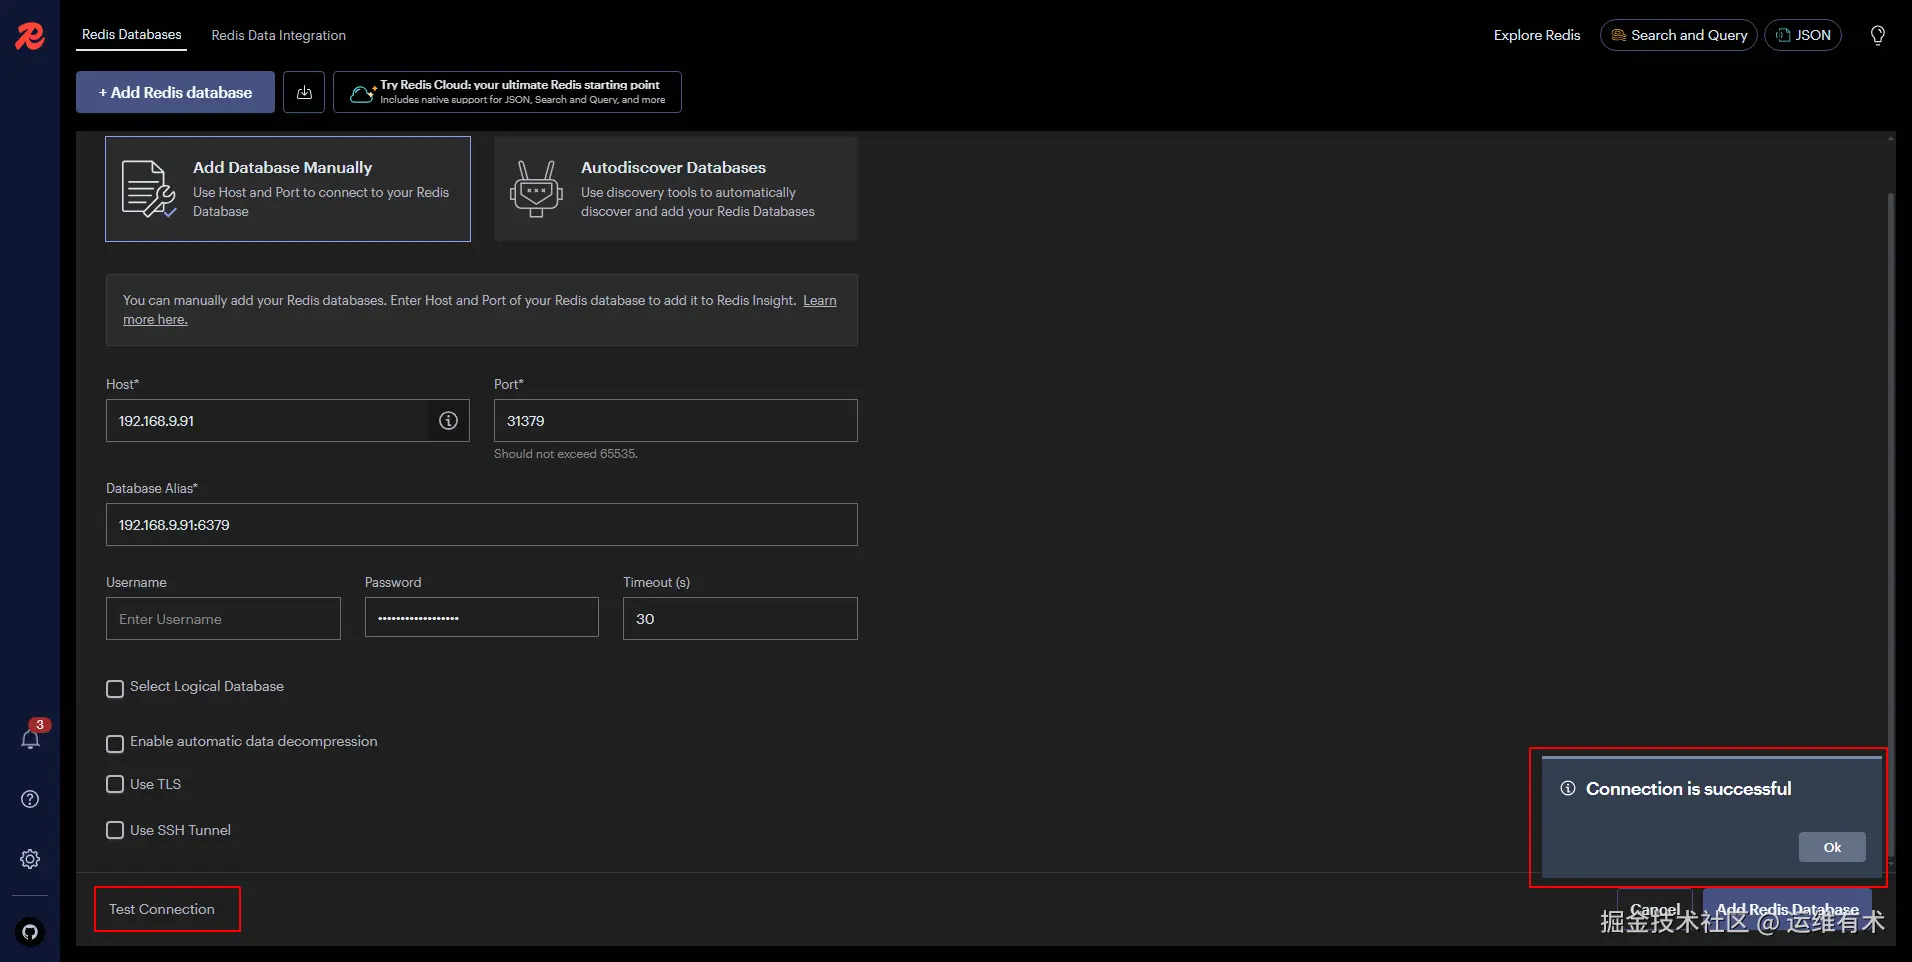1912x962 pixels.
Task: Open Search and Query workbench
Action: (x=1677, y=35)
